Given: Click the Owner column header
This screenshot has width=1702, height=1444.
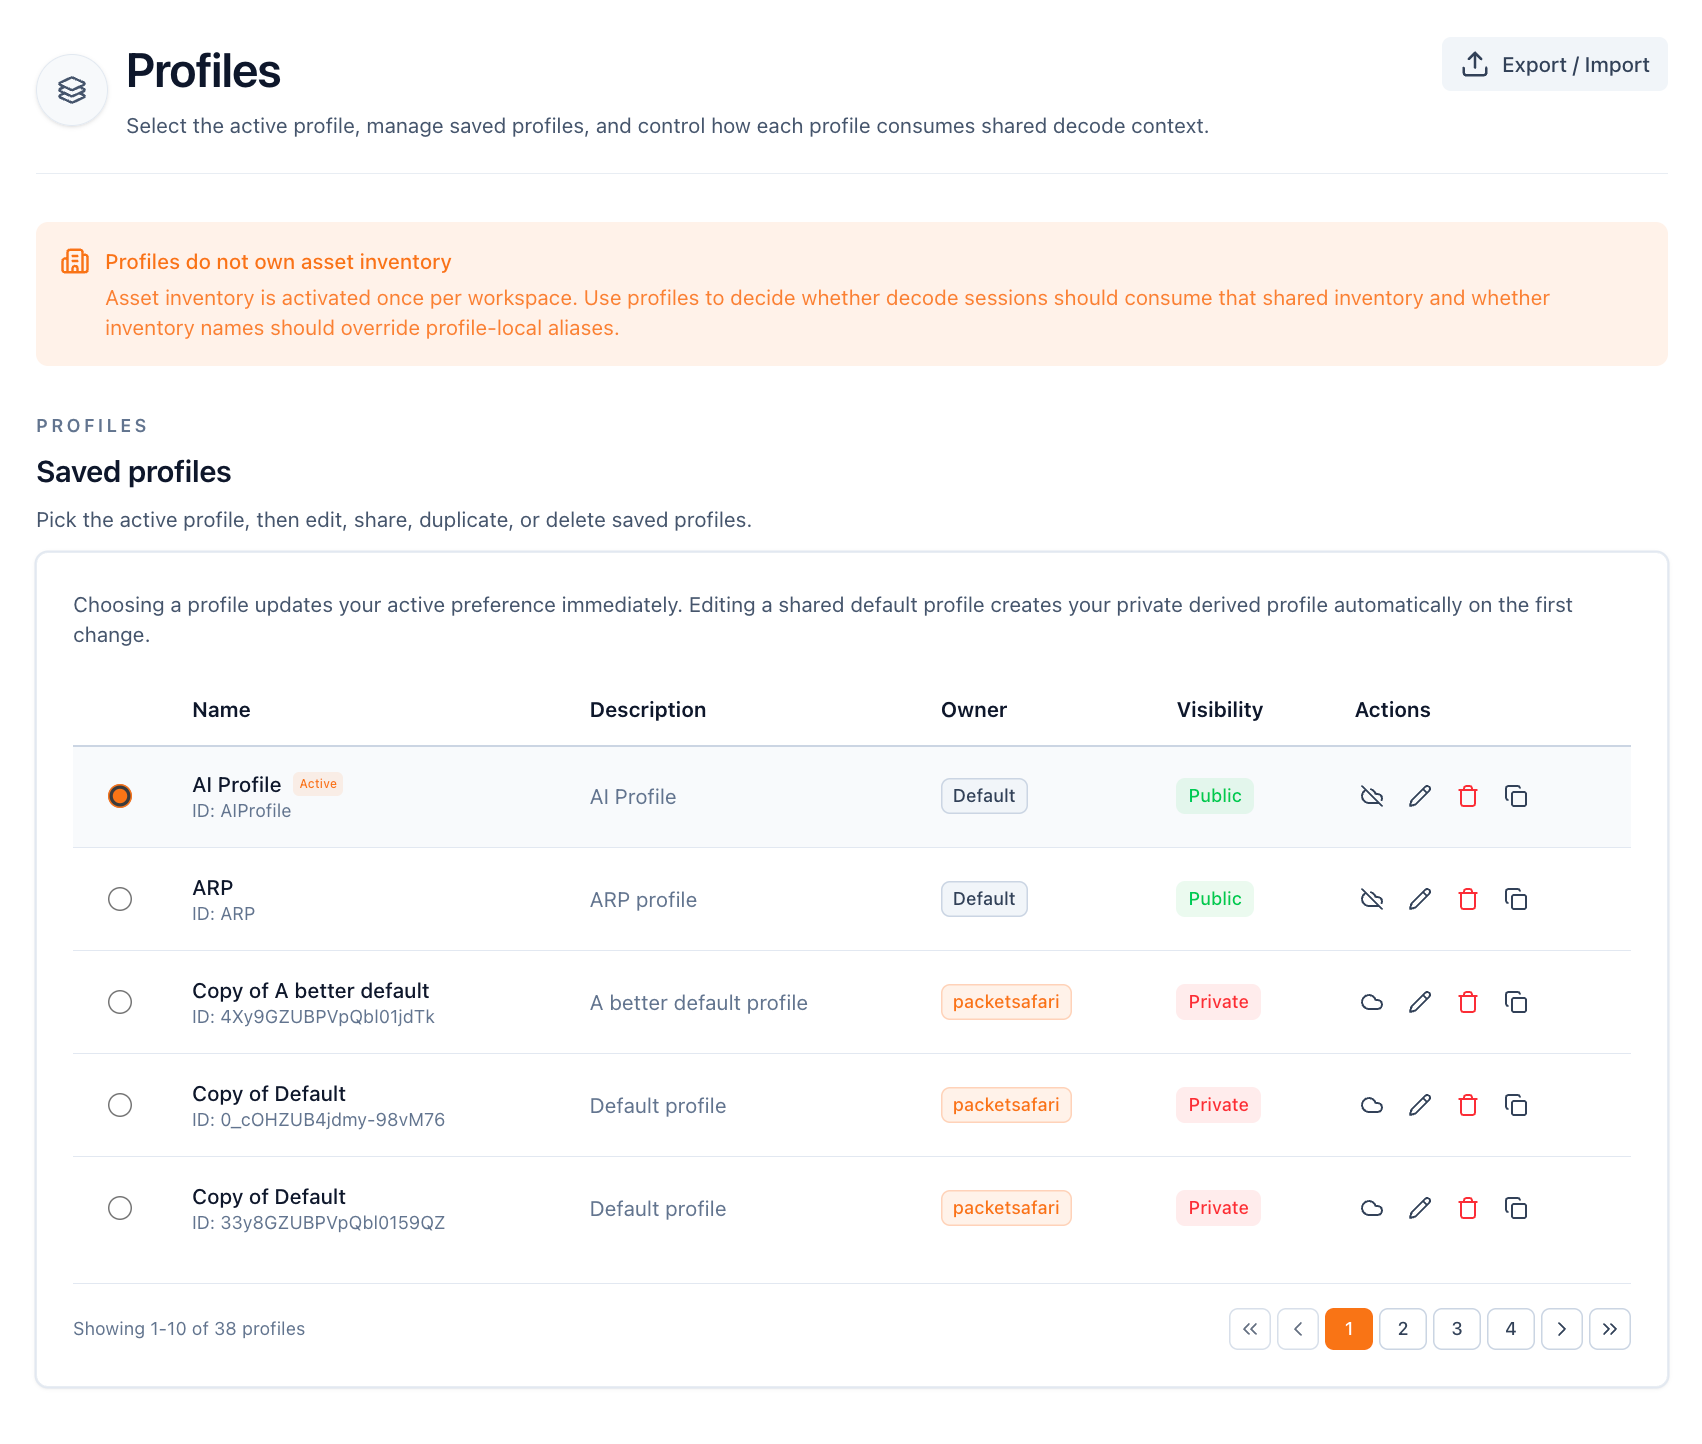Looking at the screenshot, I should click(x=974, y=710).
